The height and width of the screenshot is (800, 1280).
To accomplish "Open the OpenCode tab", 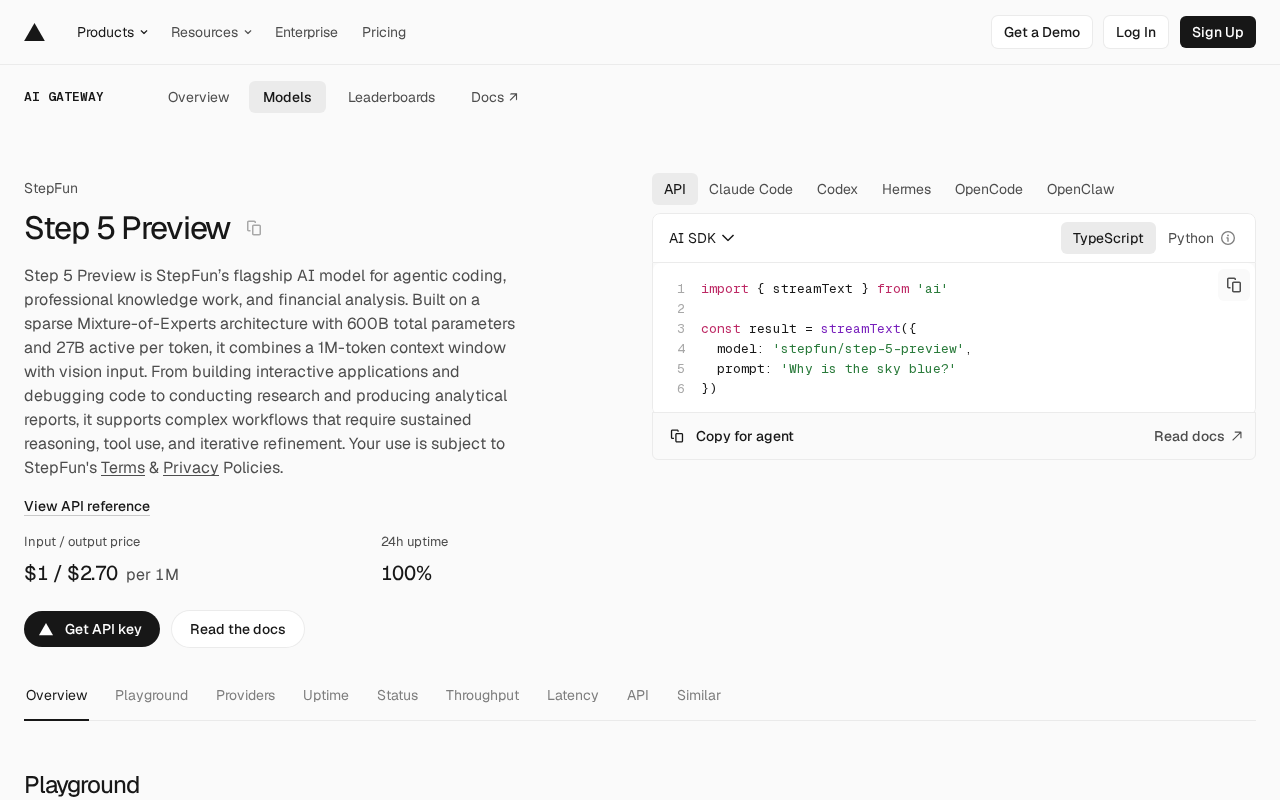I will point(989,189).
